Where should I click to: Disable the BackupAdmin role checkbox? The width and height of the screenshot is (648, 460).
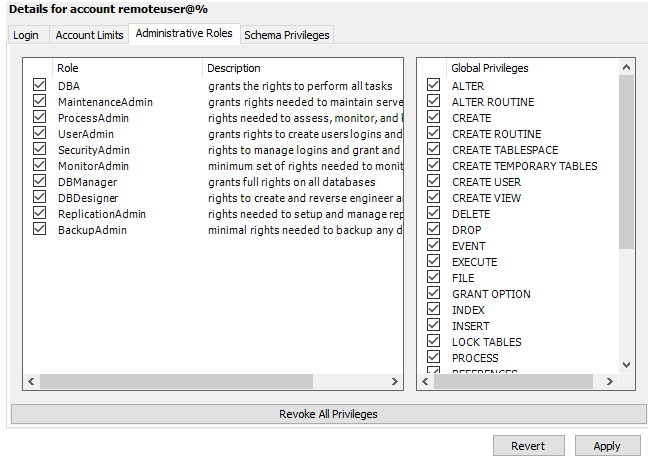click(x=39, y=230)
